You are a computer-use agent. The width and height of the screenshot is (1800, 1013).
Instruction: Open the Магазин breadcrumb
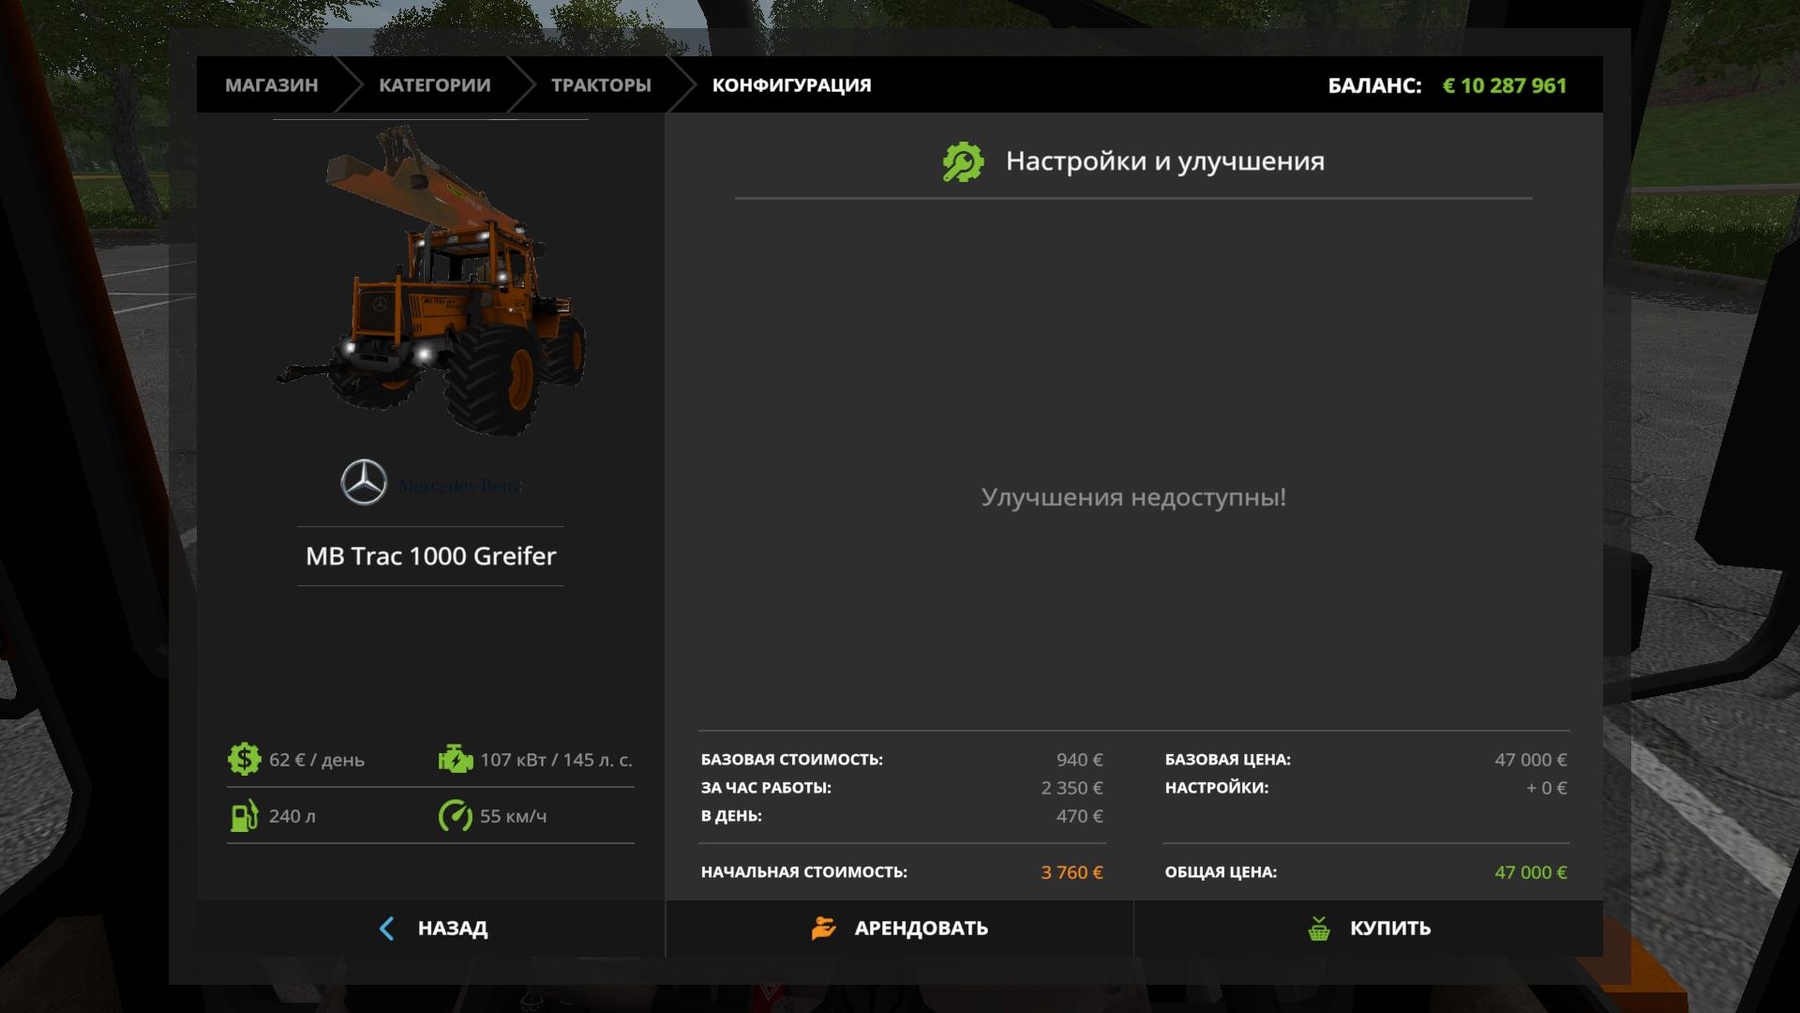(271, 85)
